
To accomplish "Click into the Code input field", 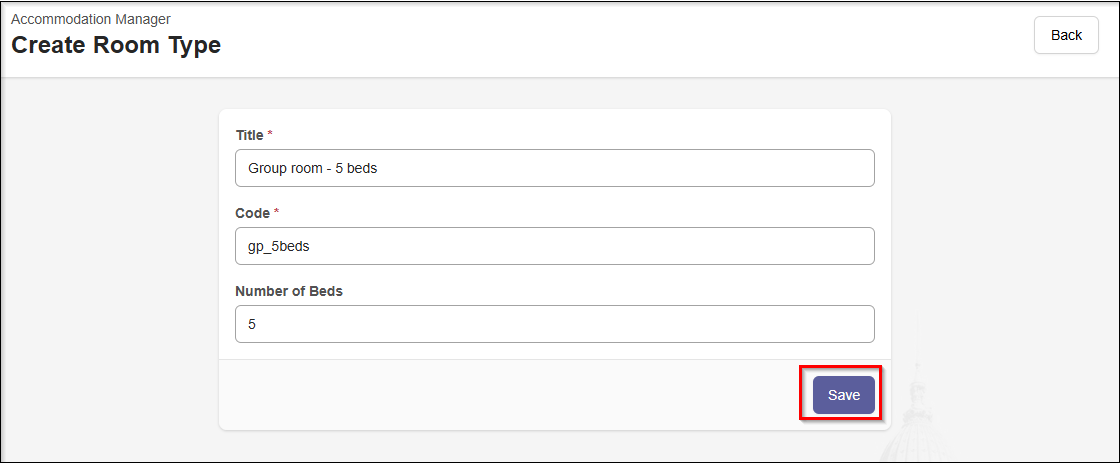I will click(x=554, y=246).
